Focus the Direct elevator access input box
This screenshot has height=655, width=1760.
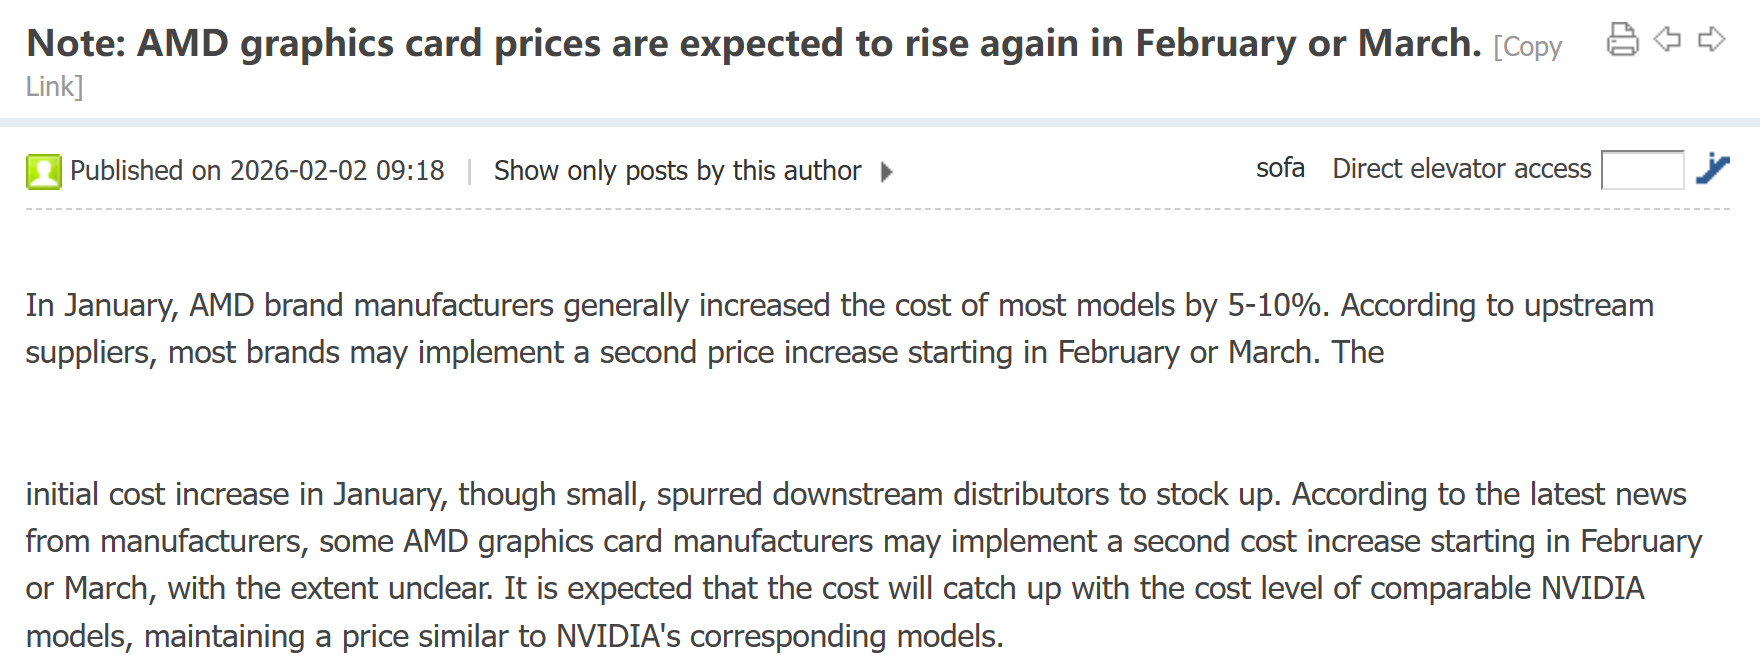[1642, 170]
